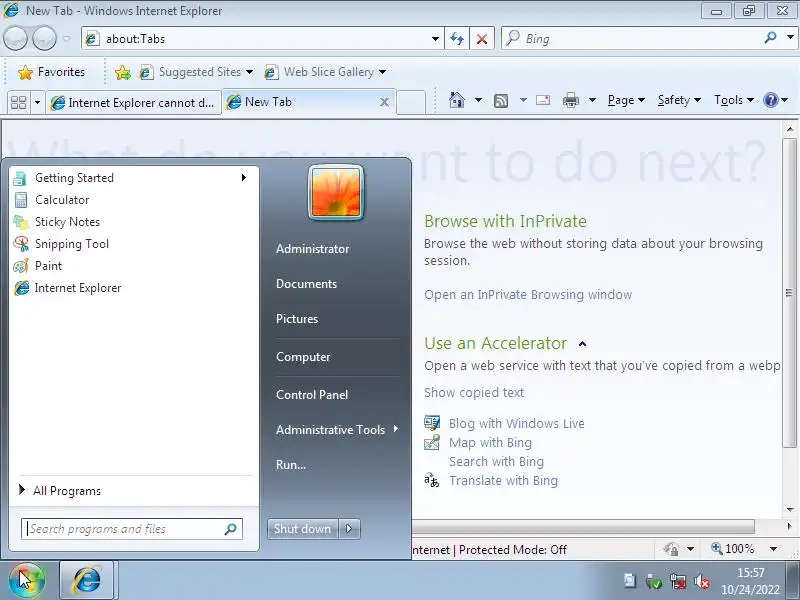Click the Blog with Windows Live icon

click(432, 423)
